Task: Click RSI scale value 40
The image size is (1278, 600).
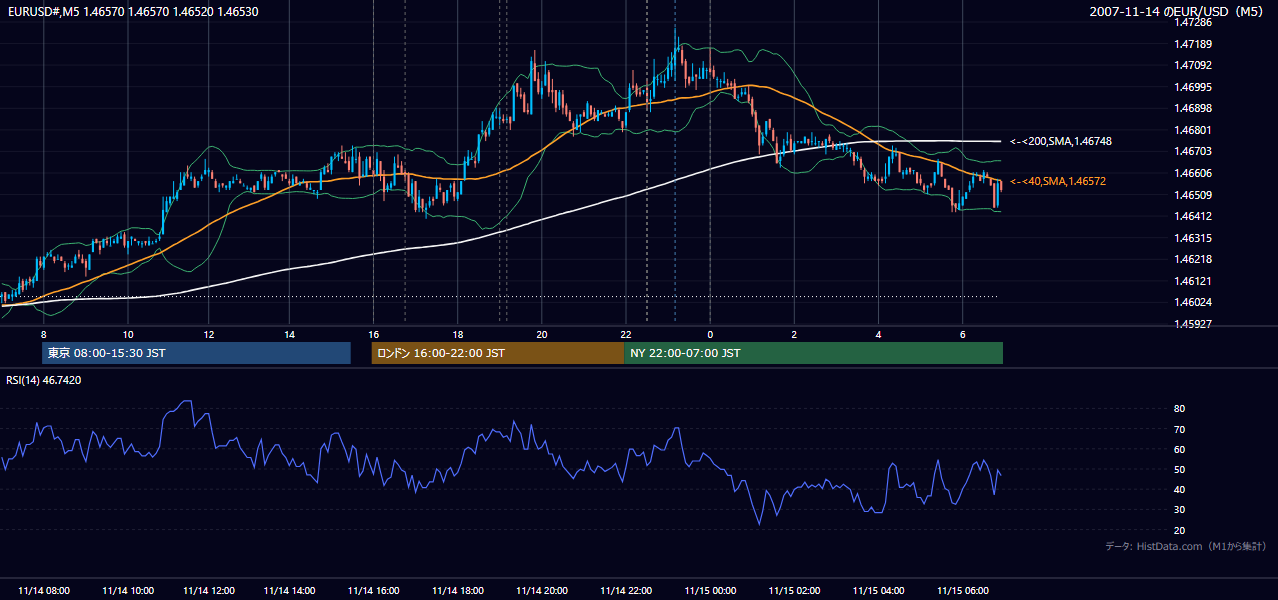Action: click(1180, 489)
